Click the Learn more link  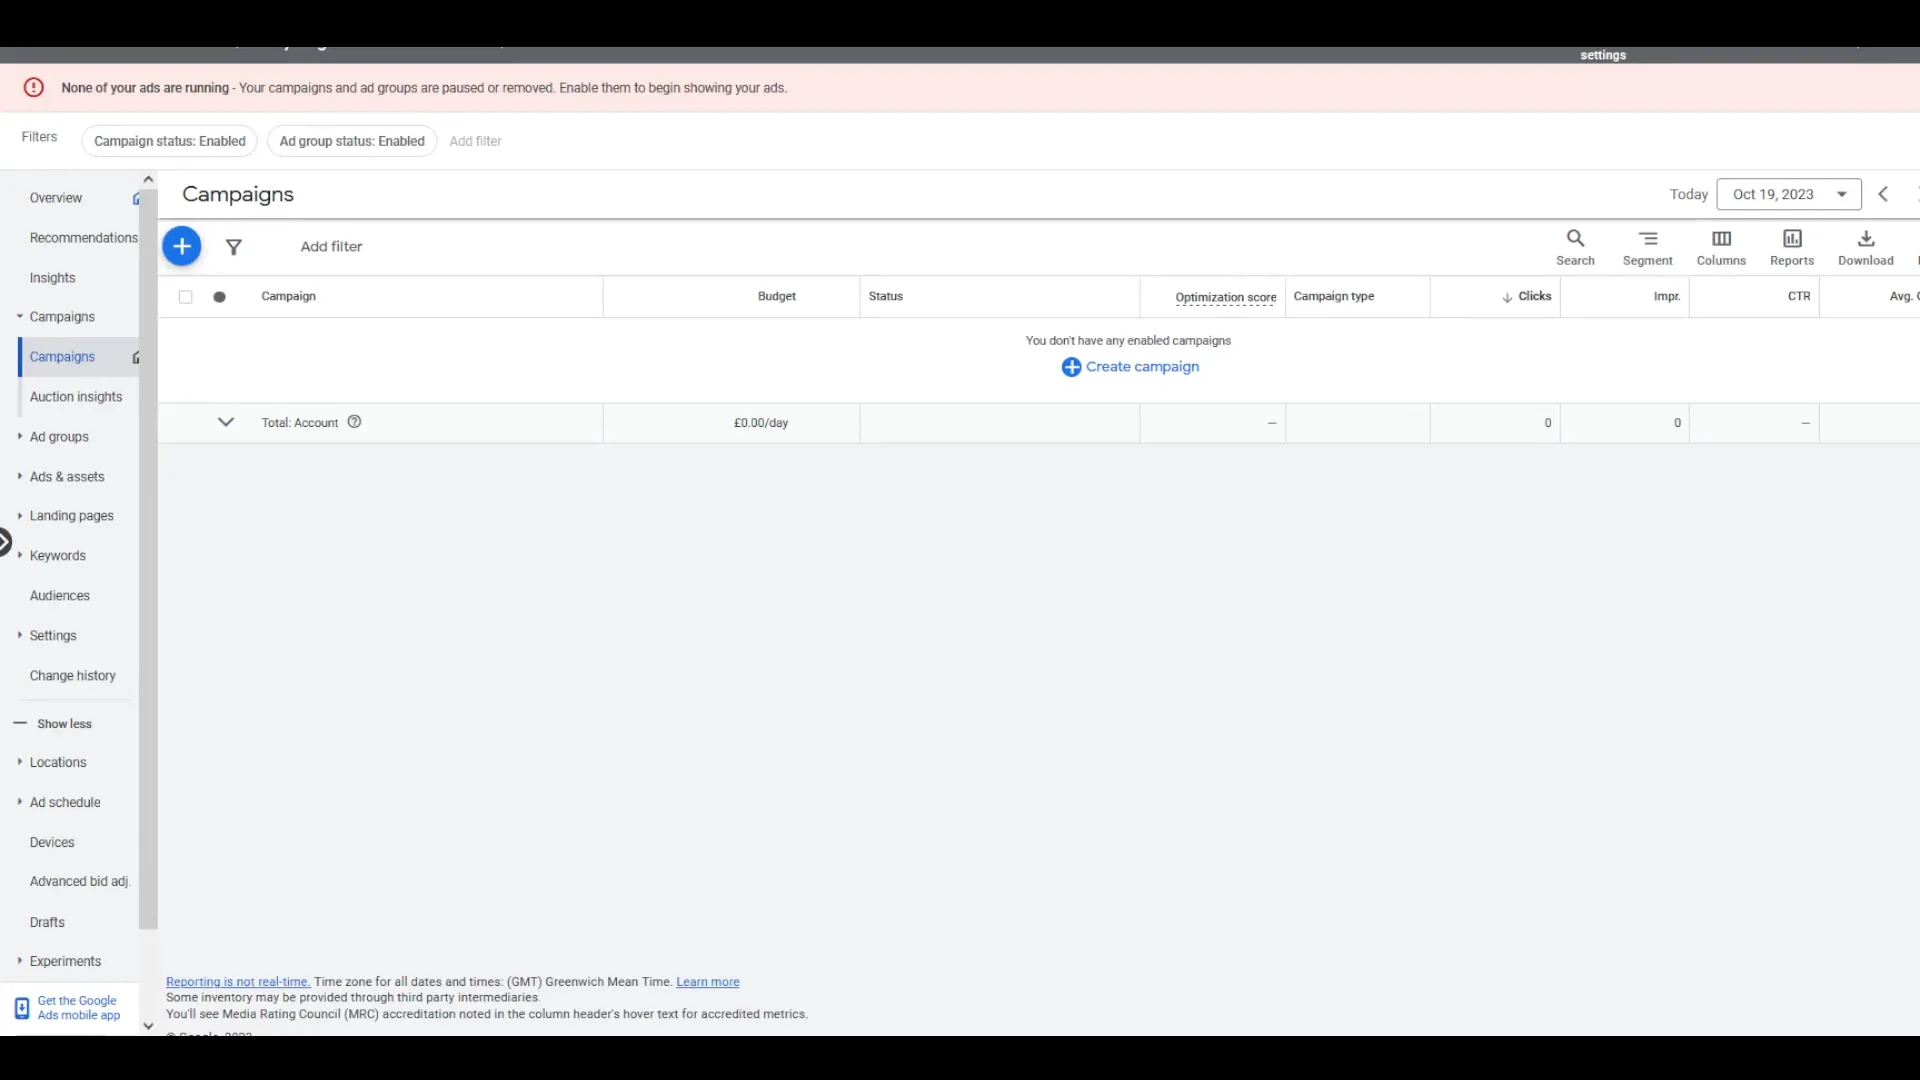coord(708,982)
